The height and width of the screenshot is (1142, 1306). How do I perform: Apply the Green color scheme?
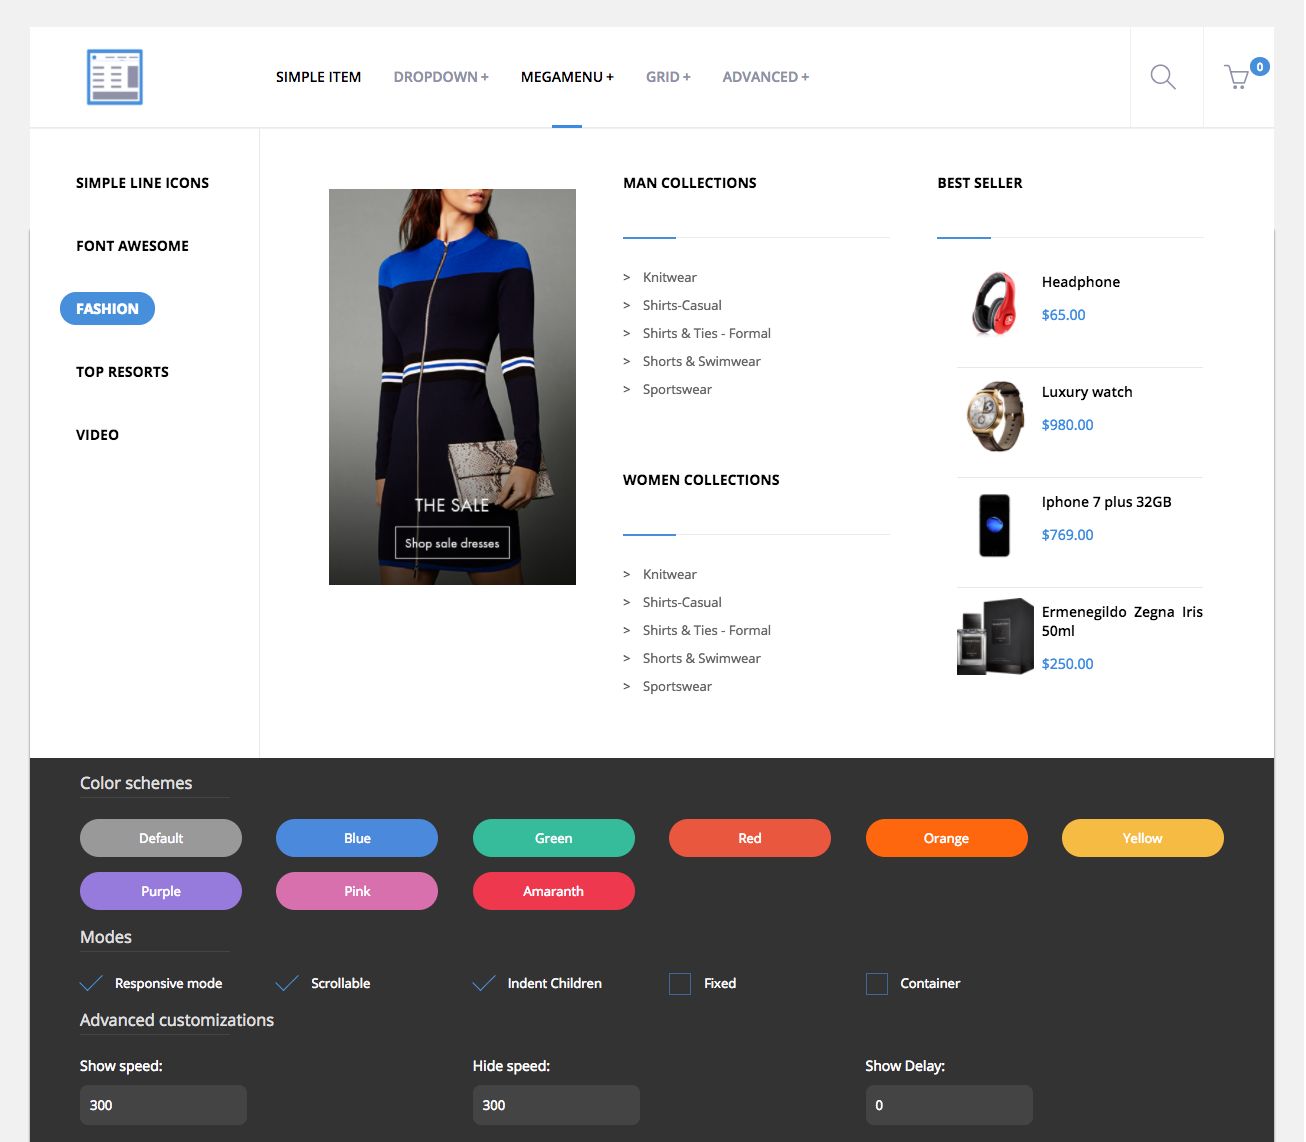pos(554,838)
